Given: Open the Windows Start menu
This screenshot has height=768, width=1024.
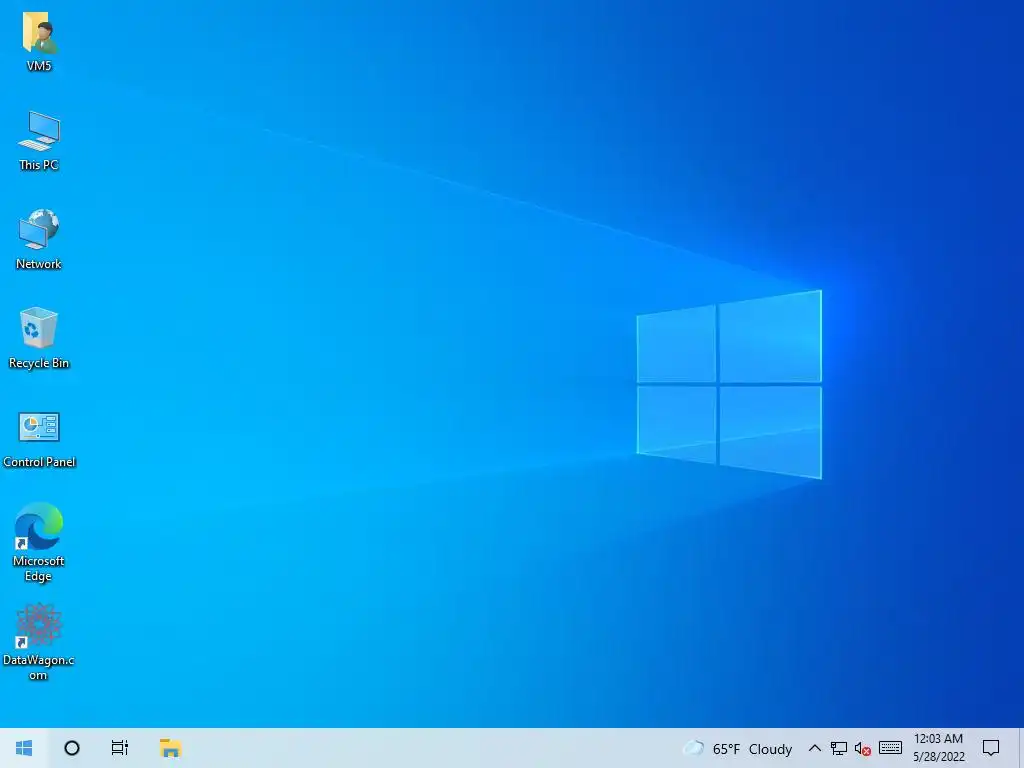Looking at the screenshot, I should [x=24, y=748].
